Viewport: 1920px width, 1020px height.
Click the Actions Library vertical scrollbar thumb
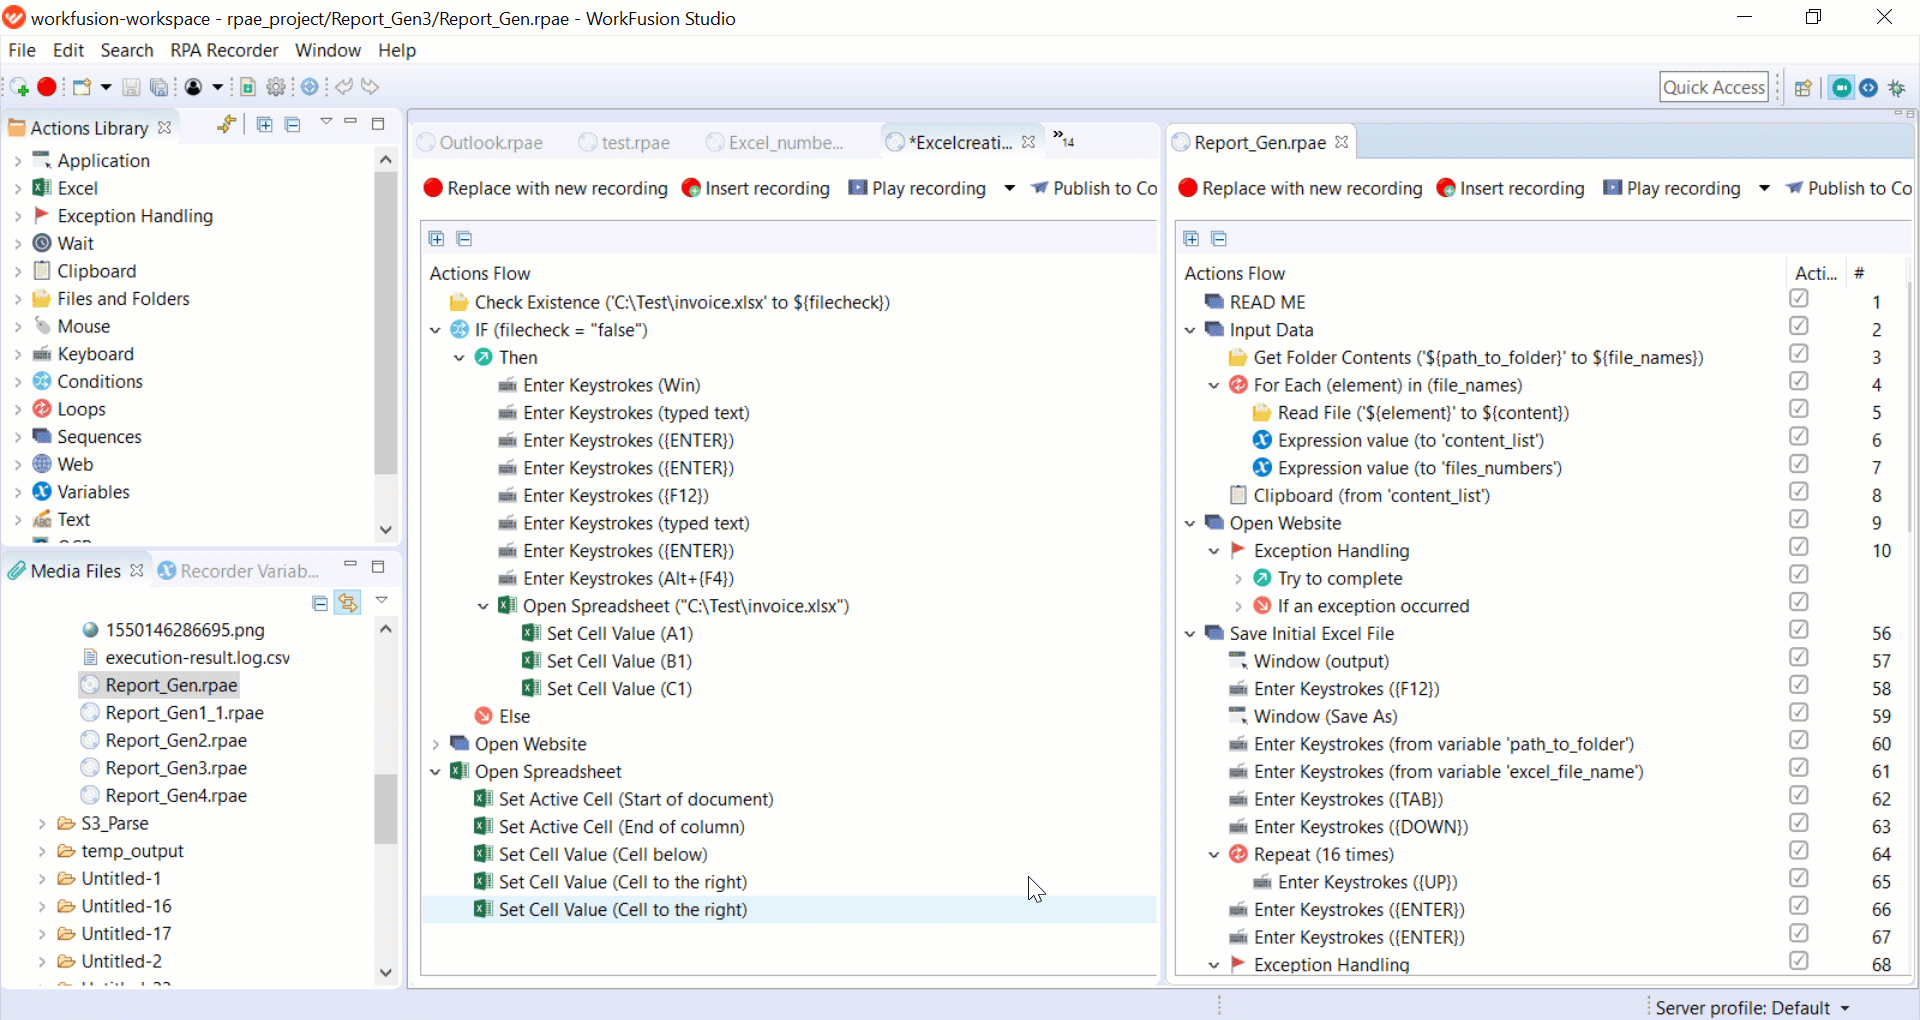click(386, 323)
